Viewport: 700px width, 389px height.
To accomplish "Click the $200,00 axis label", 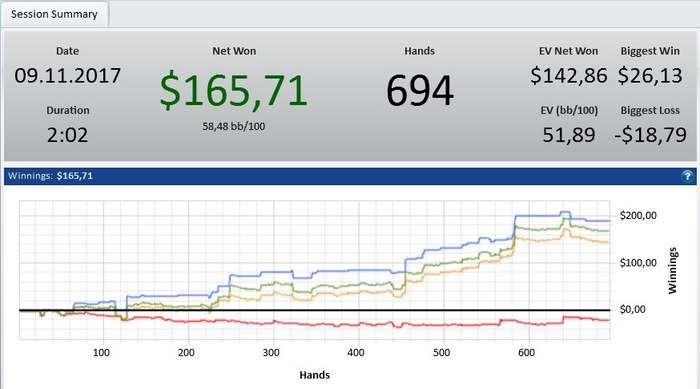I will coord(638,216).
